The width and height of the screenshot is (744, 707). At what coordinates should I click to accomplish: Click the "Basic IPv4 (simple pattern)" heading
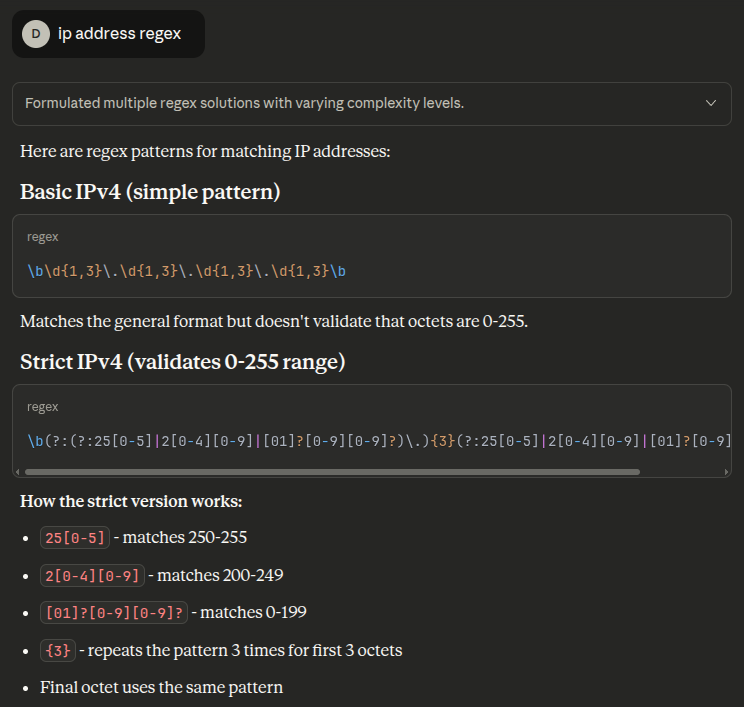[150, 192]
